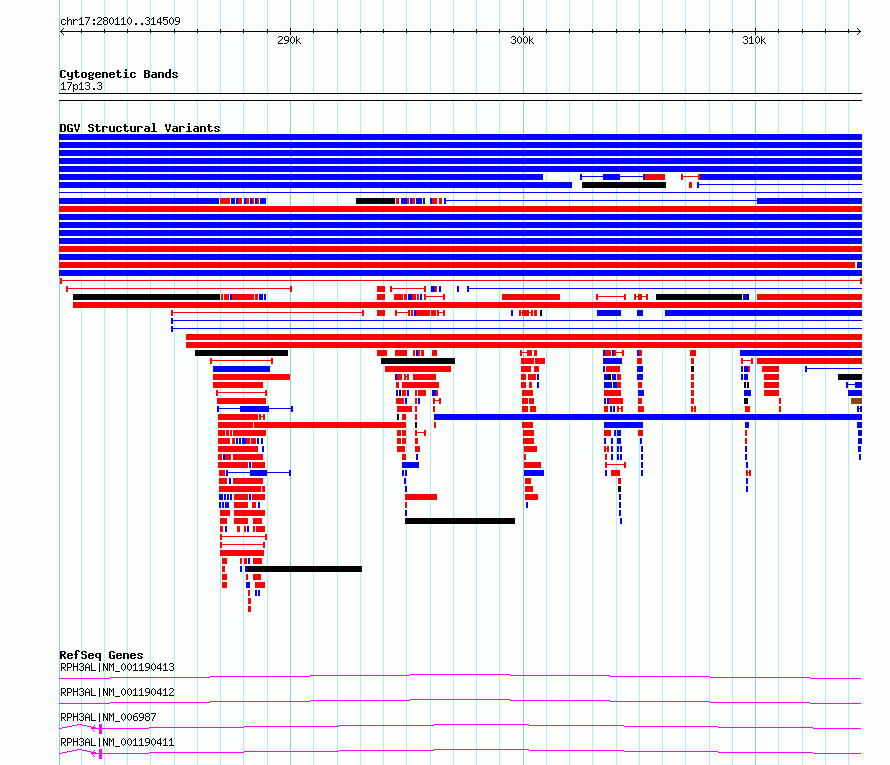
Task: Select the lowest long black variant bar
Action: (x=304, y=569)
